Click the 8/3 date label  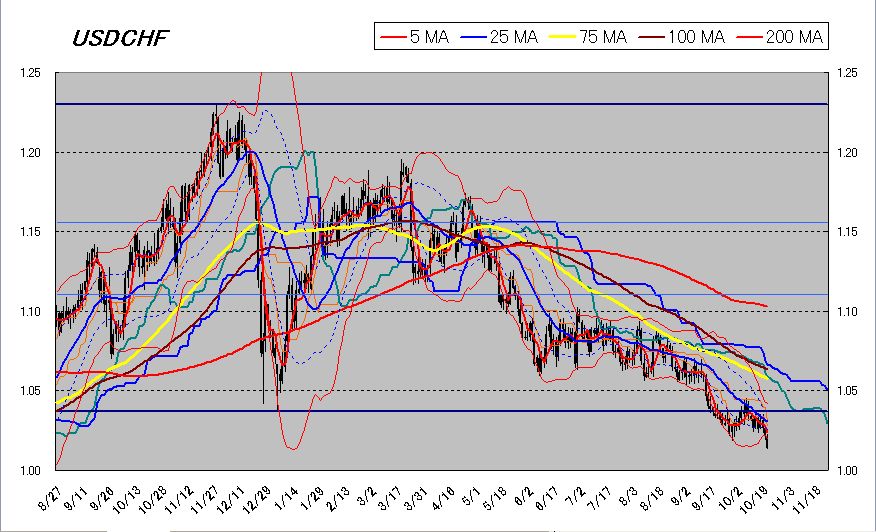point(627,496)
